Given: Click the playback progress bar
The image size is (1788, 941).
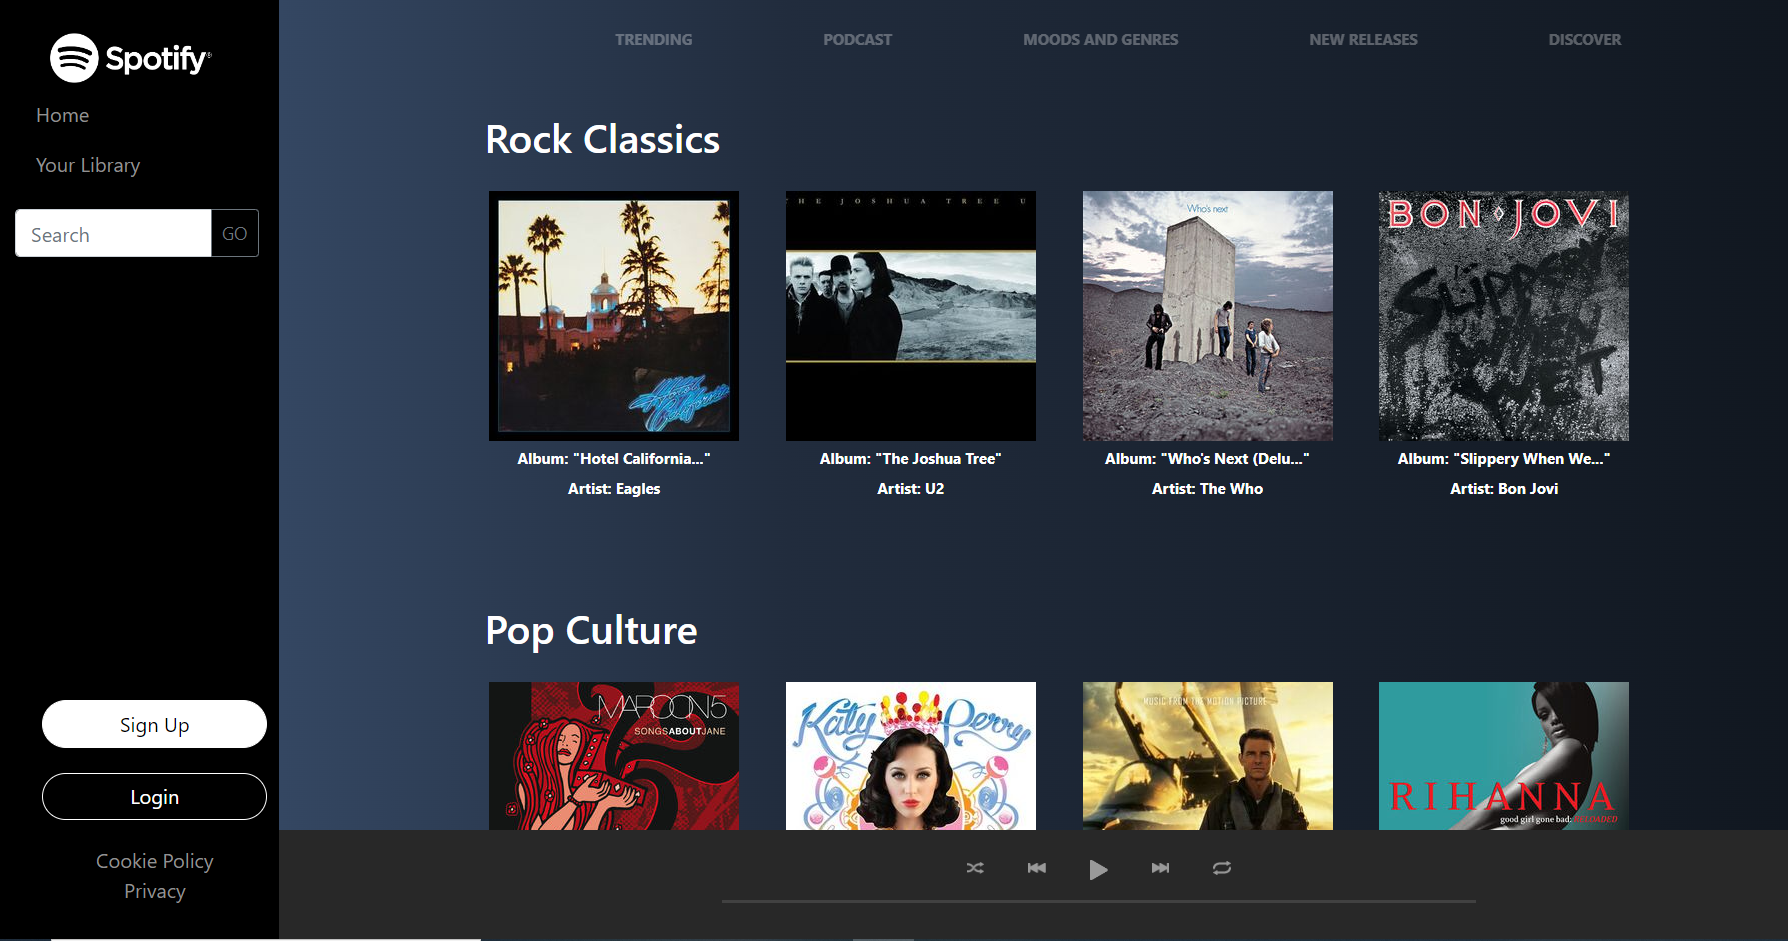Looking at the screenshot, I should pyautogui.click(x=1097, y=901).
